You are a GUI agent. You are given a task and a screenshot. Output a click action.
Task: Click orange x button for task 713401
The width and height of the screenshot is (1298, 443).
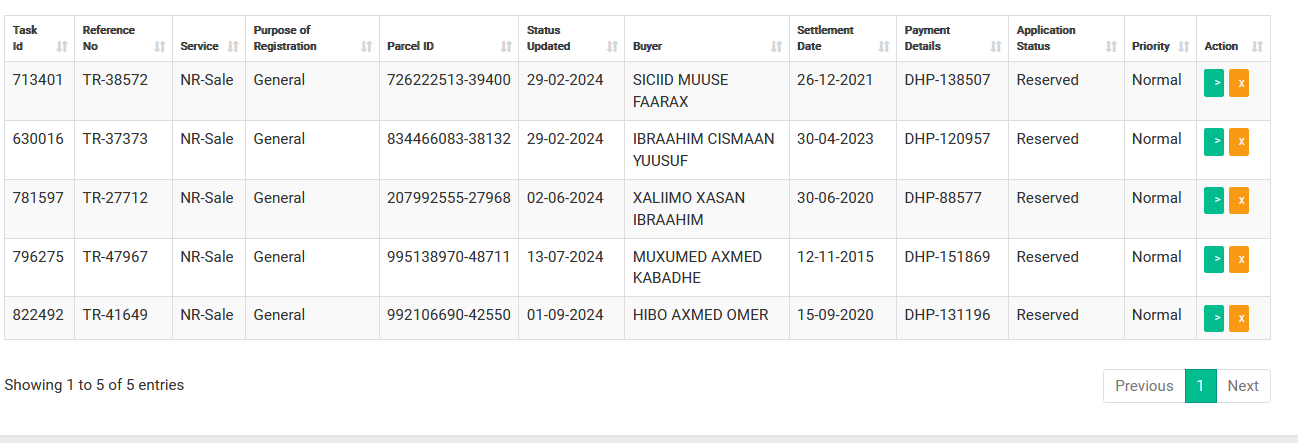coord(1239,83)
